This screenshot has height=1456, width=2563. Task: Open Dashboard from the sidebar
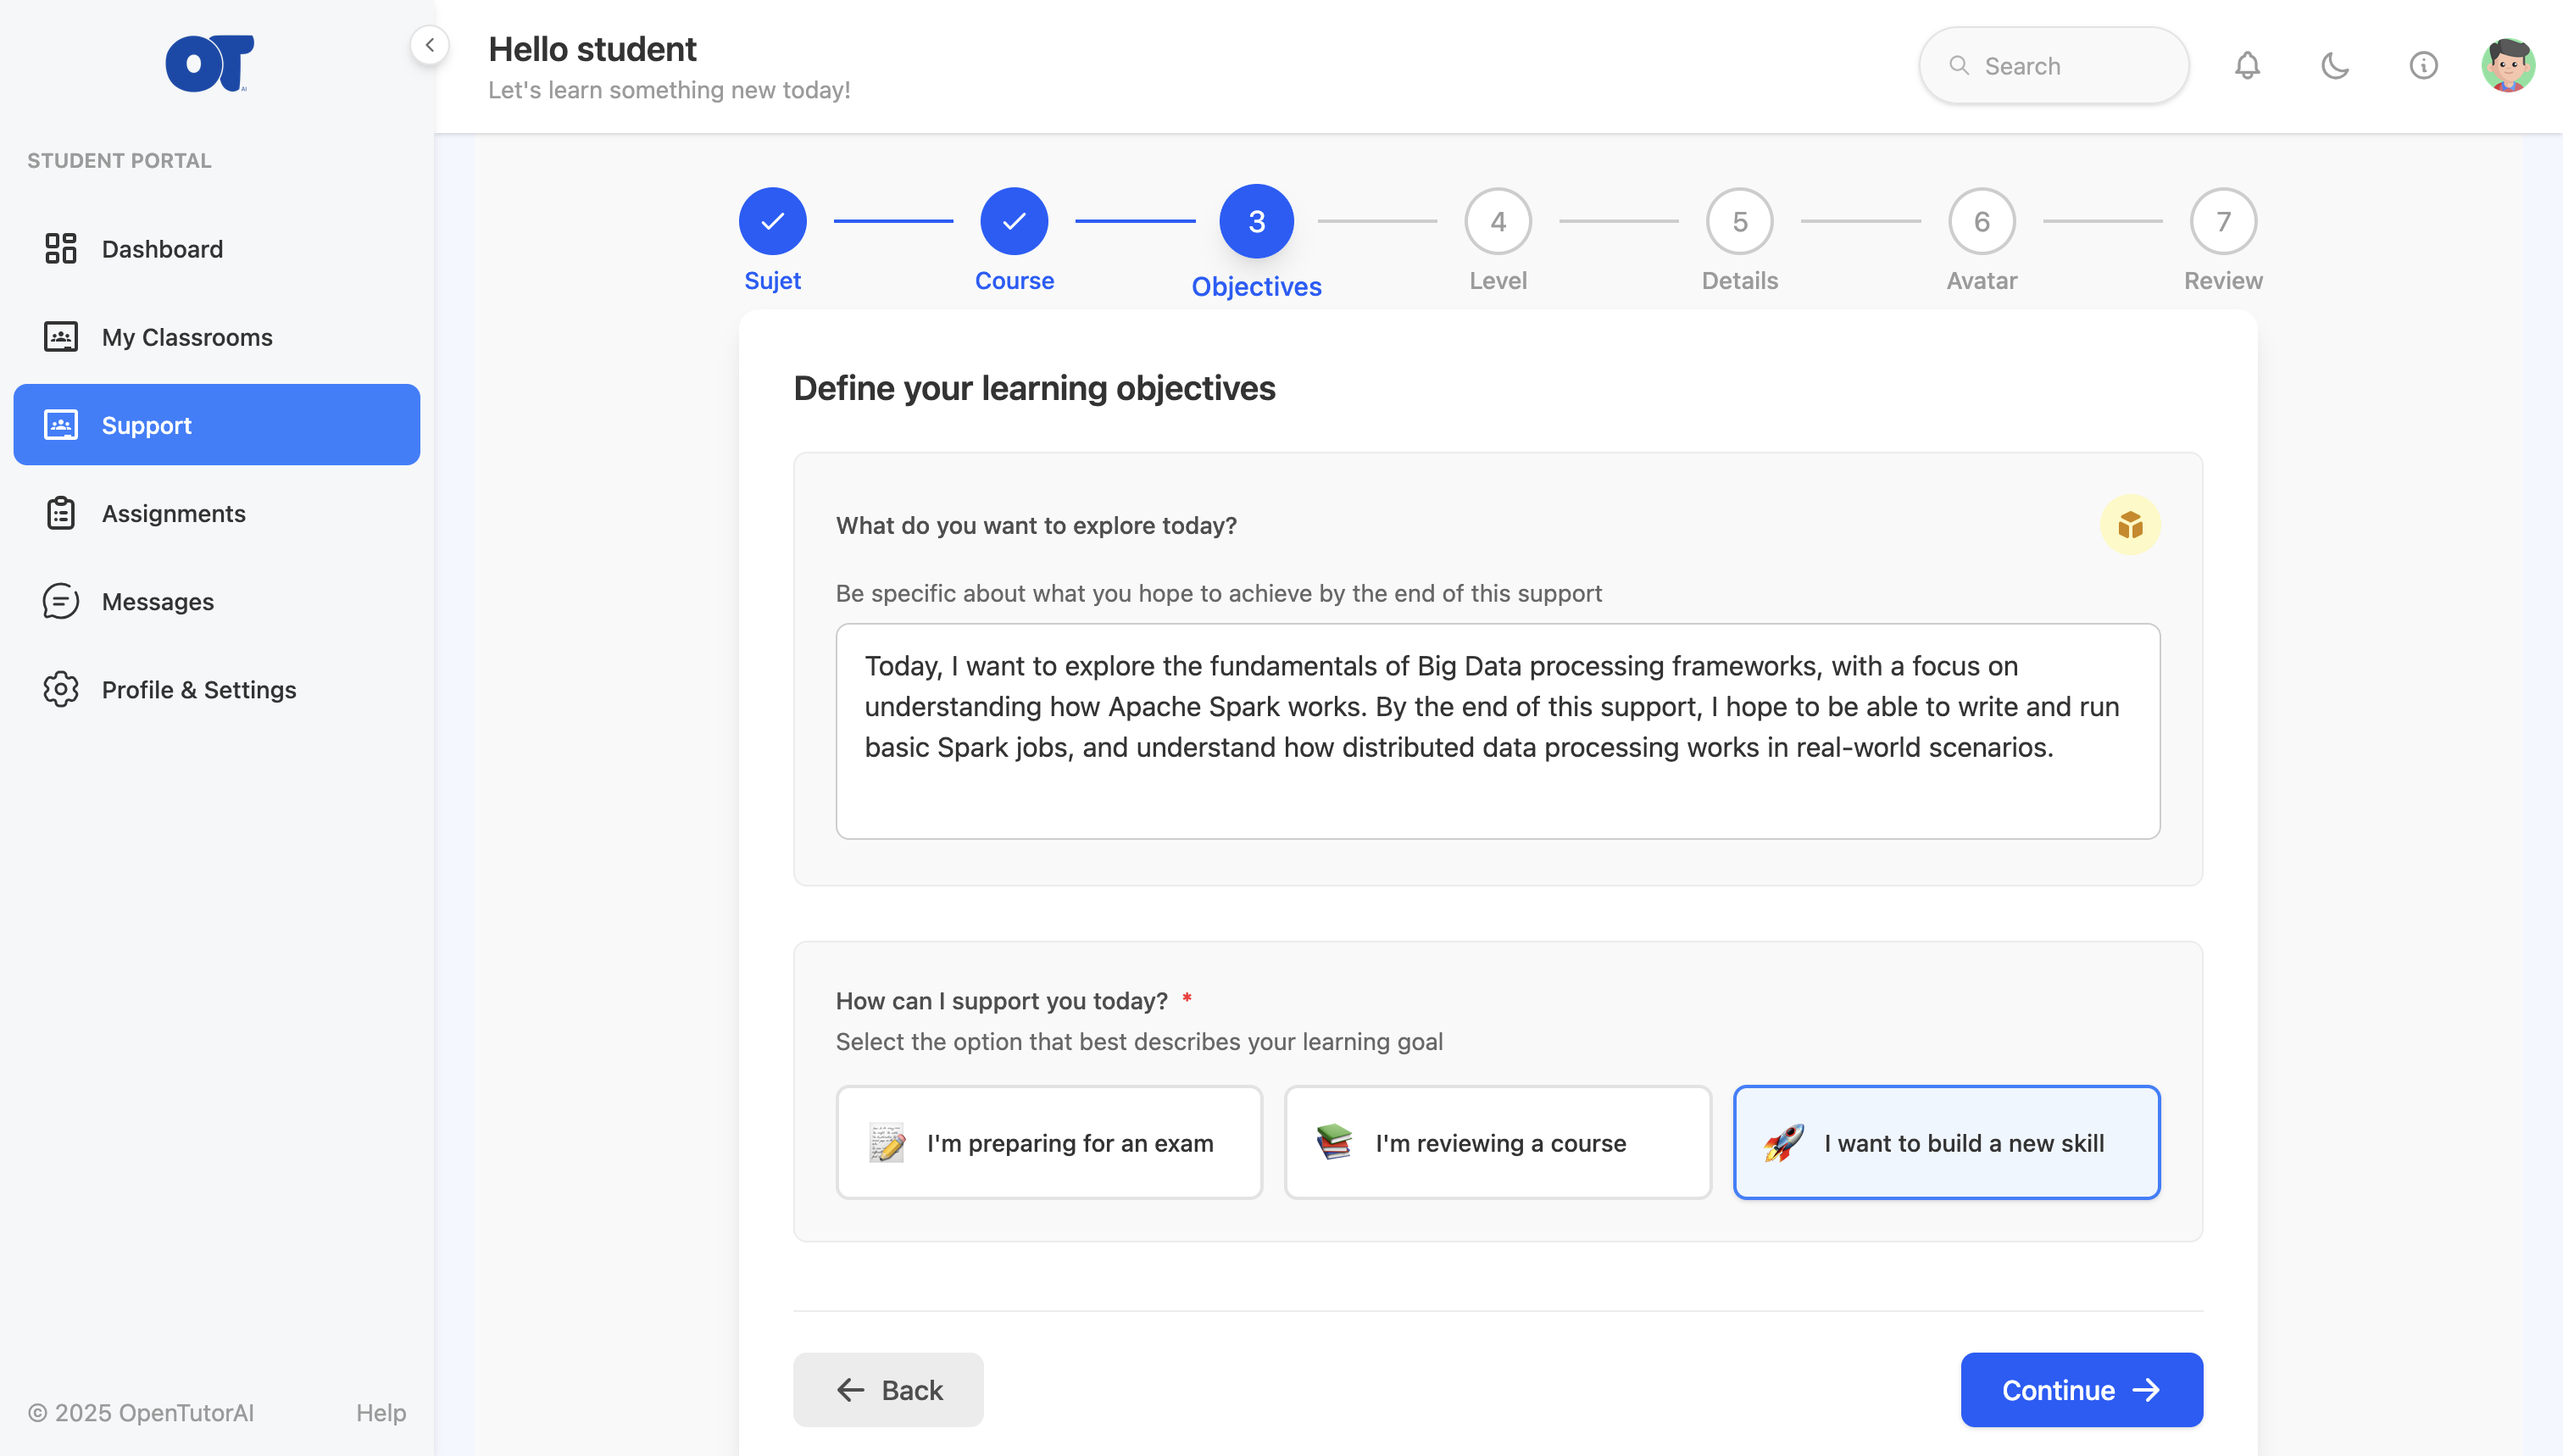point(162,249)
